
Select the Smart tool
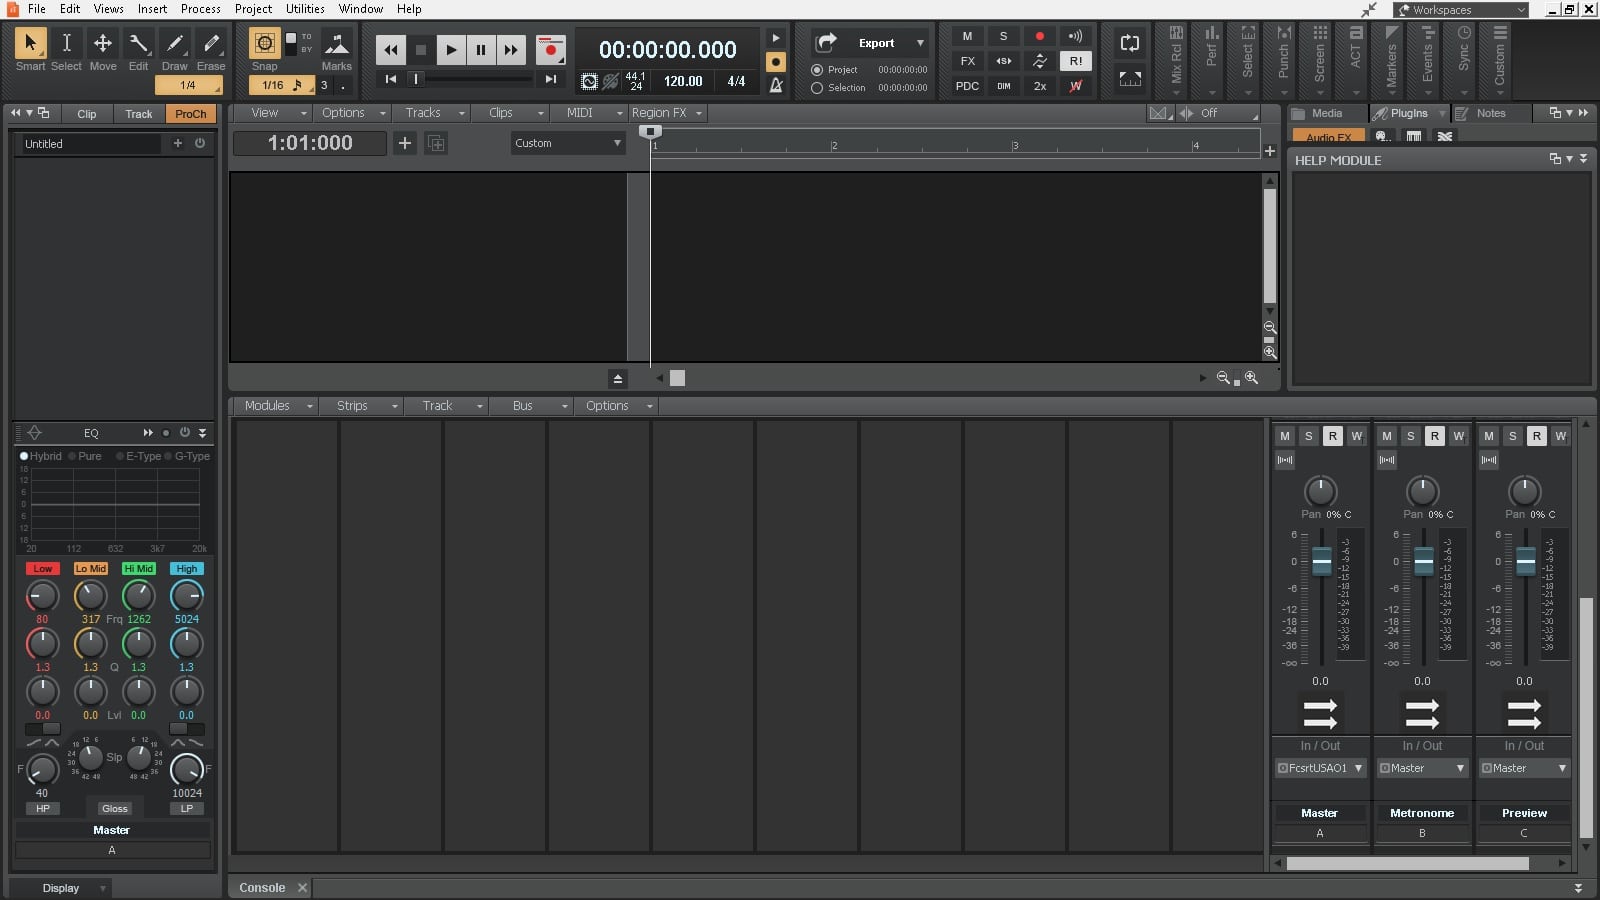pos(30,49)
